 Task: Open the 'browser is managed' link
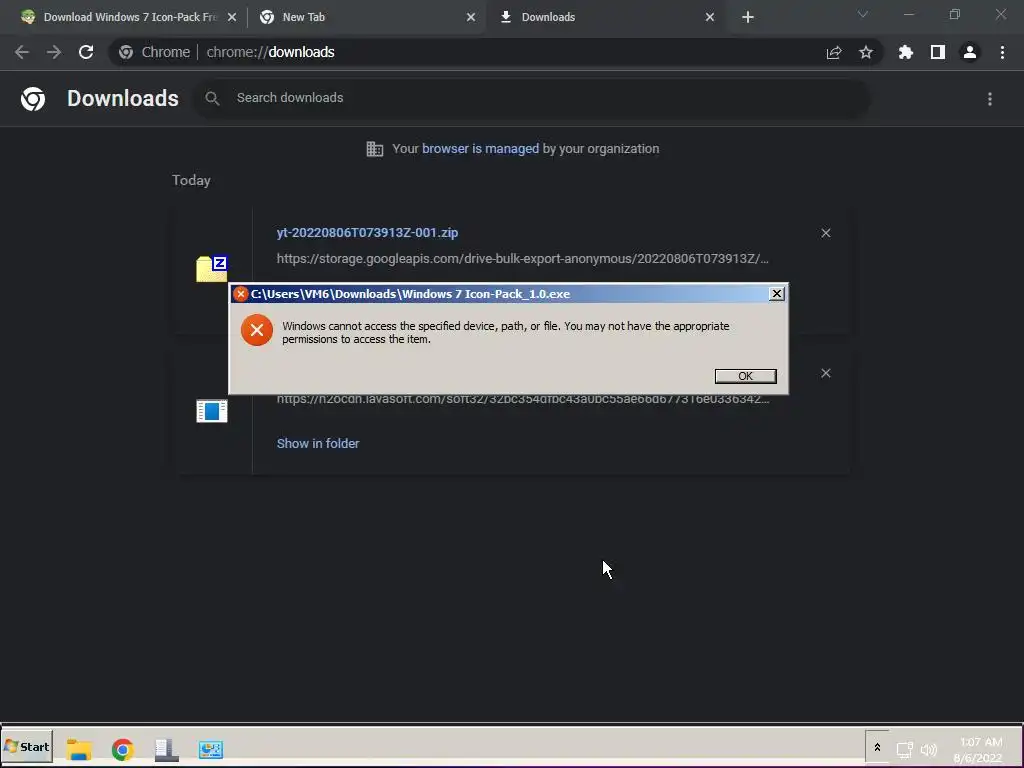[480, 149]
